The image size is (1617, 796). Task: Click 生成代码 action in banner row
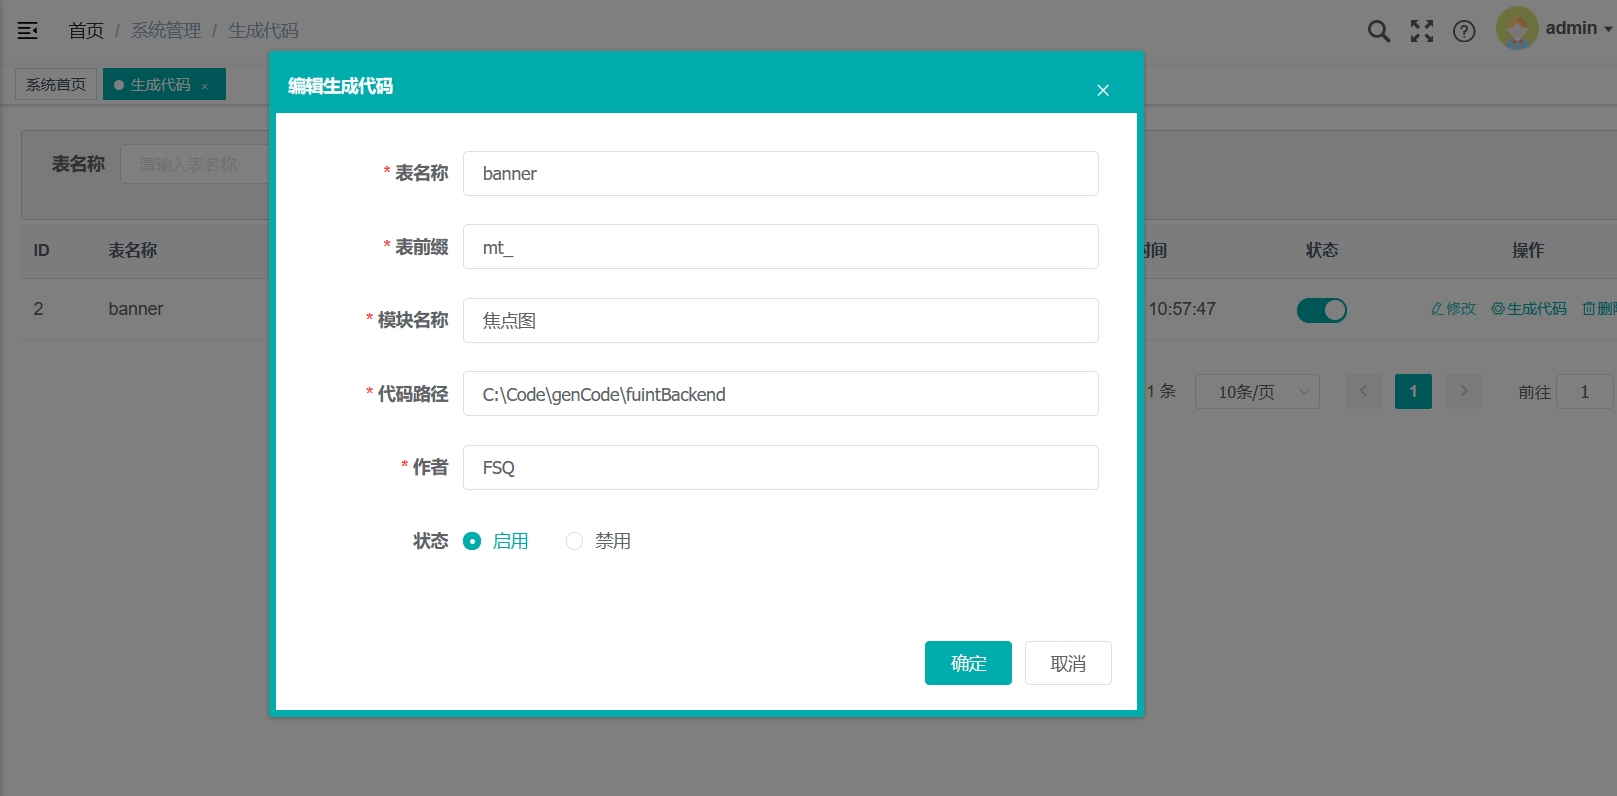point(1529,309)
